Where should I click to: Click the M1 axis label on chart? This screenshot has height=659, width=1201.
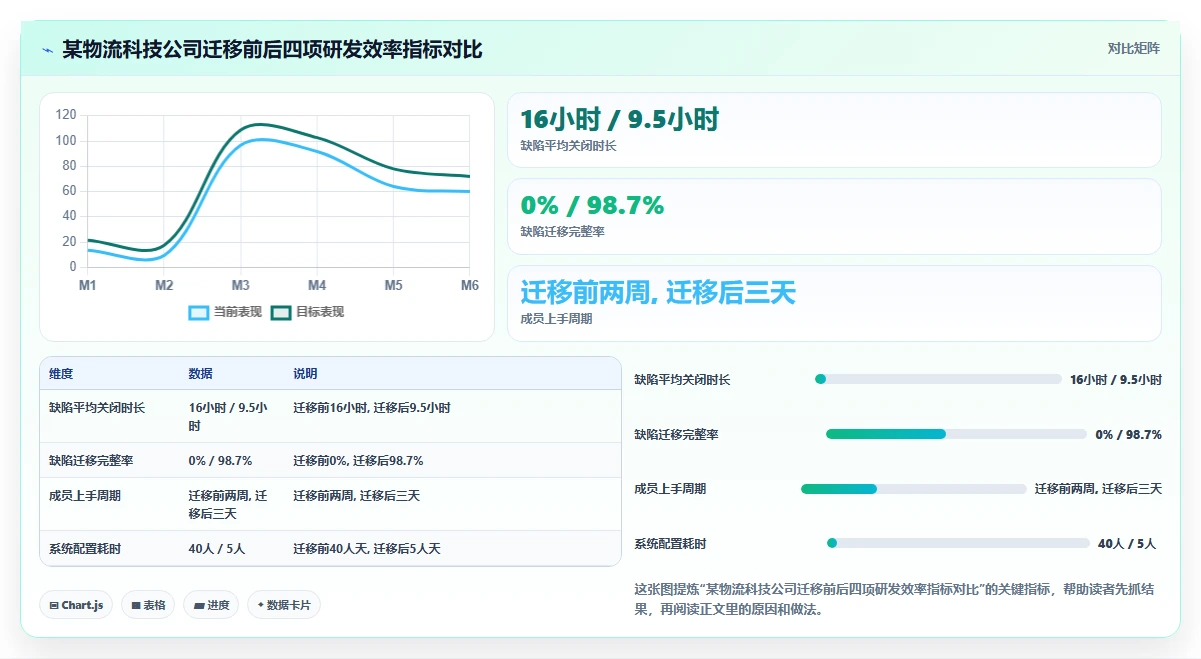88,286
